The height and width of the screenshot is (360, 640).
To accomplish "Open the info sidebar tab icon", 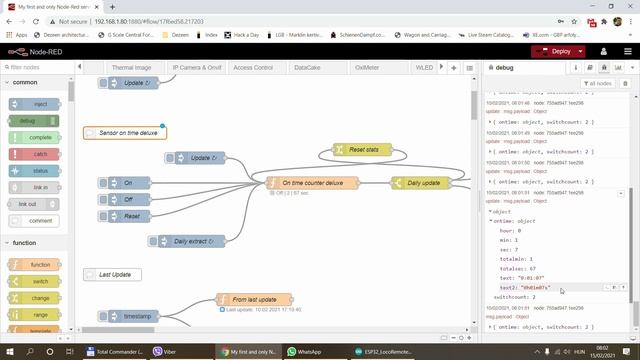I will coord(576,68).
